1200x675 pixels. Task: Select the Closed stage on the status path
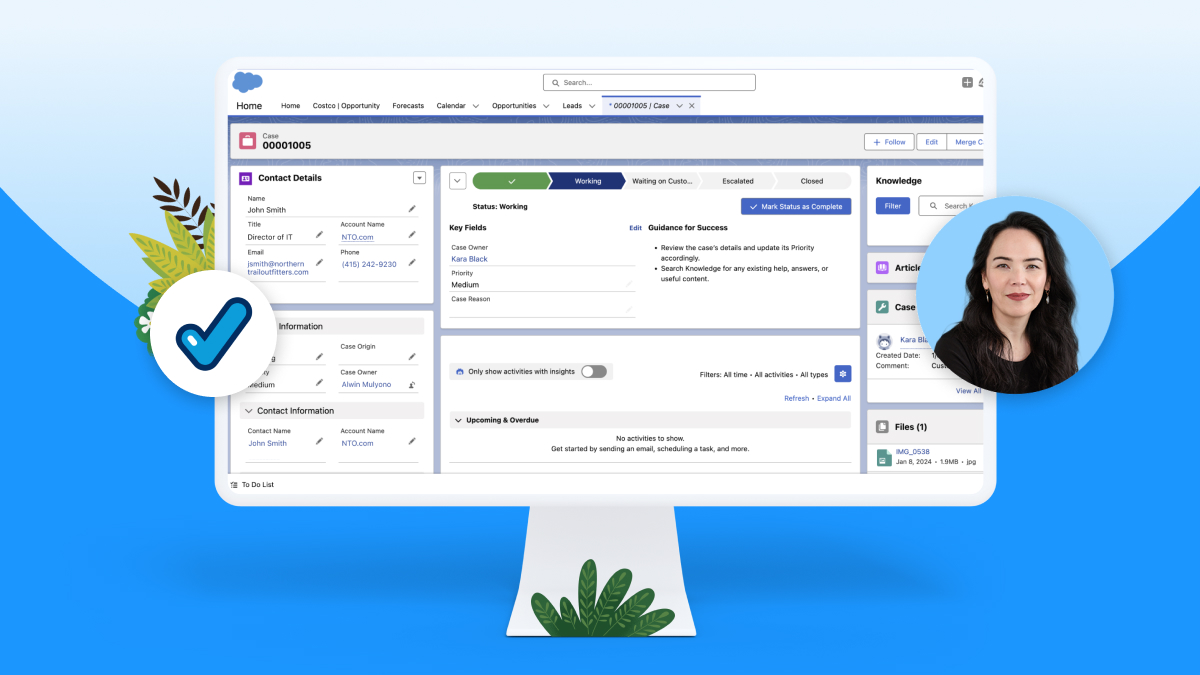coord(811,180)
